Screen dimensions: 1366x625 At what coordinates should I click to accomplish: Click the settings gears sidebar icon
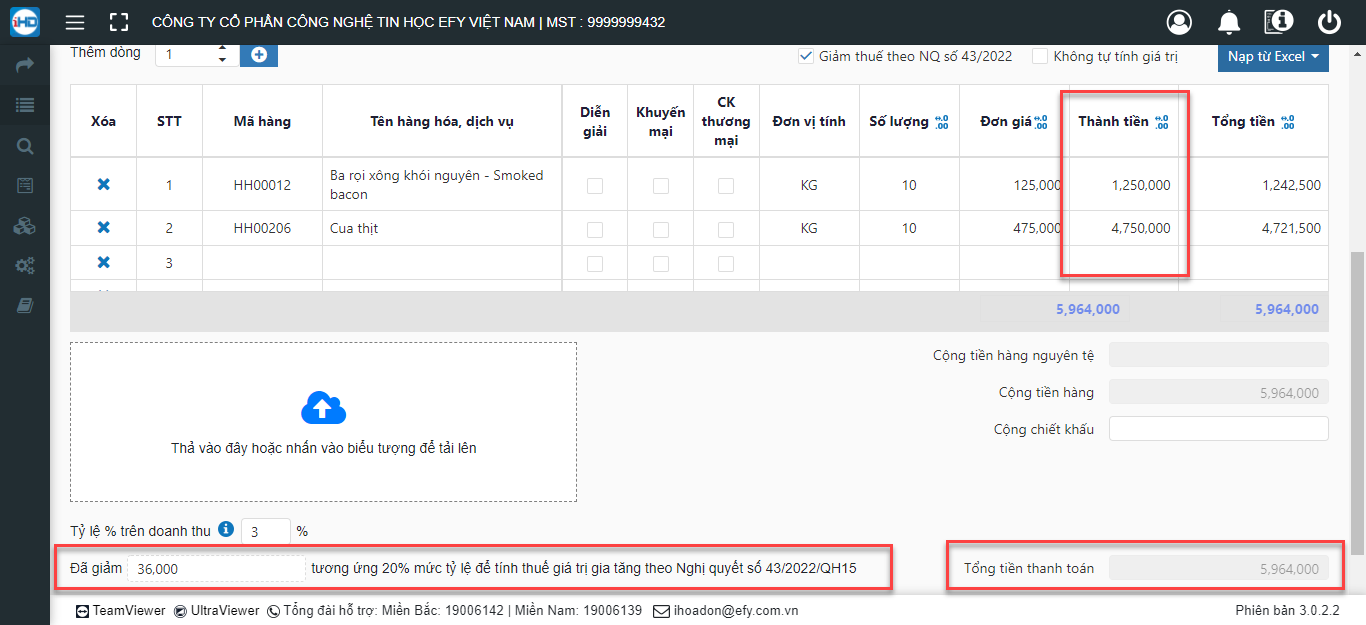coord(25,266)
